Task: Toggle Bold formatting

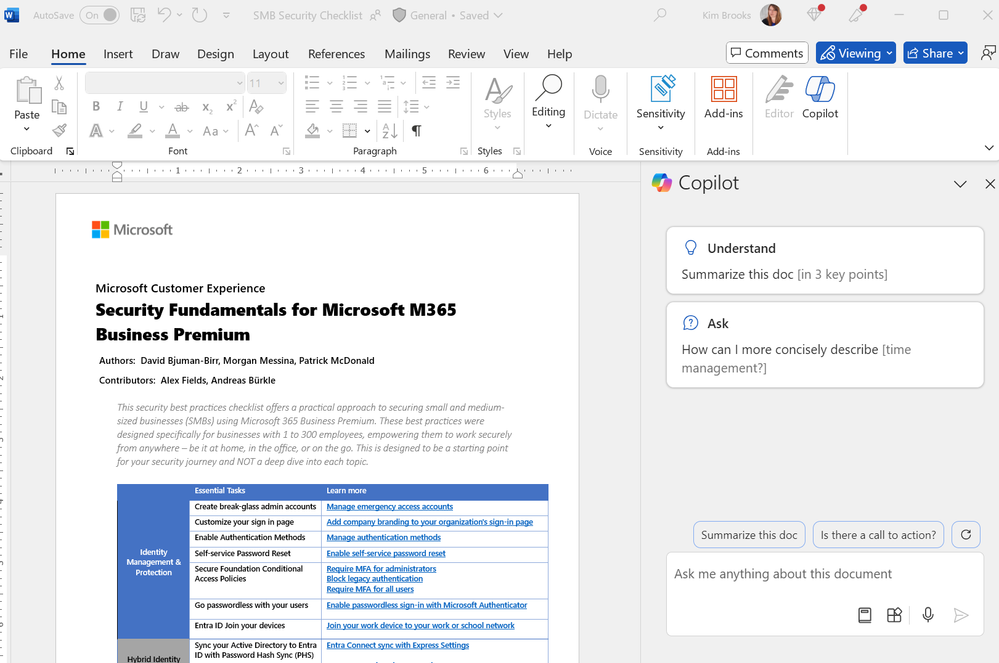Action: coord(96,106)
